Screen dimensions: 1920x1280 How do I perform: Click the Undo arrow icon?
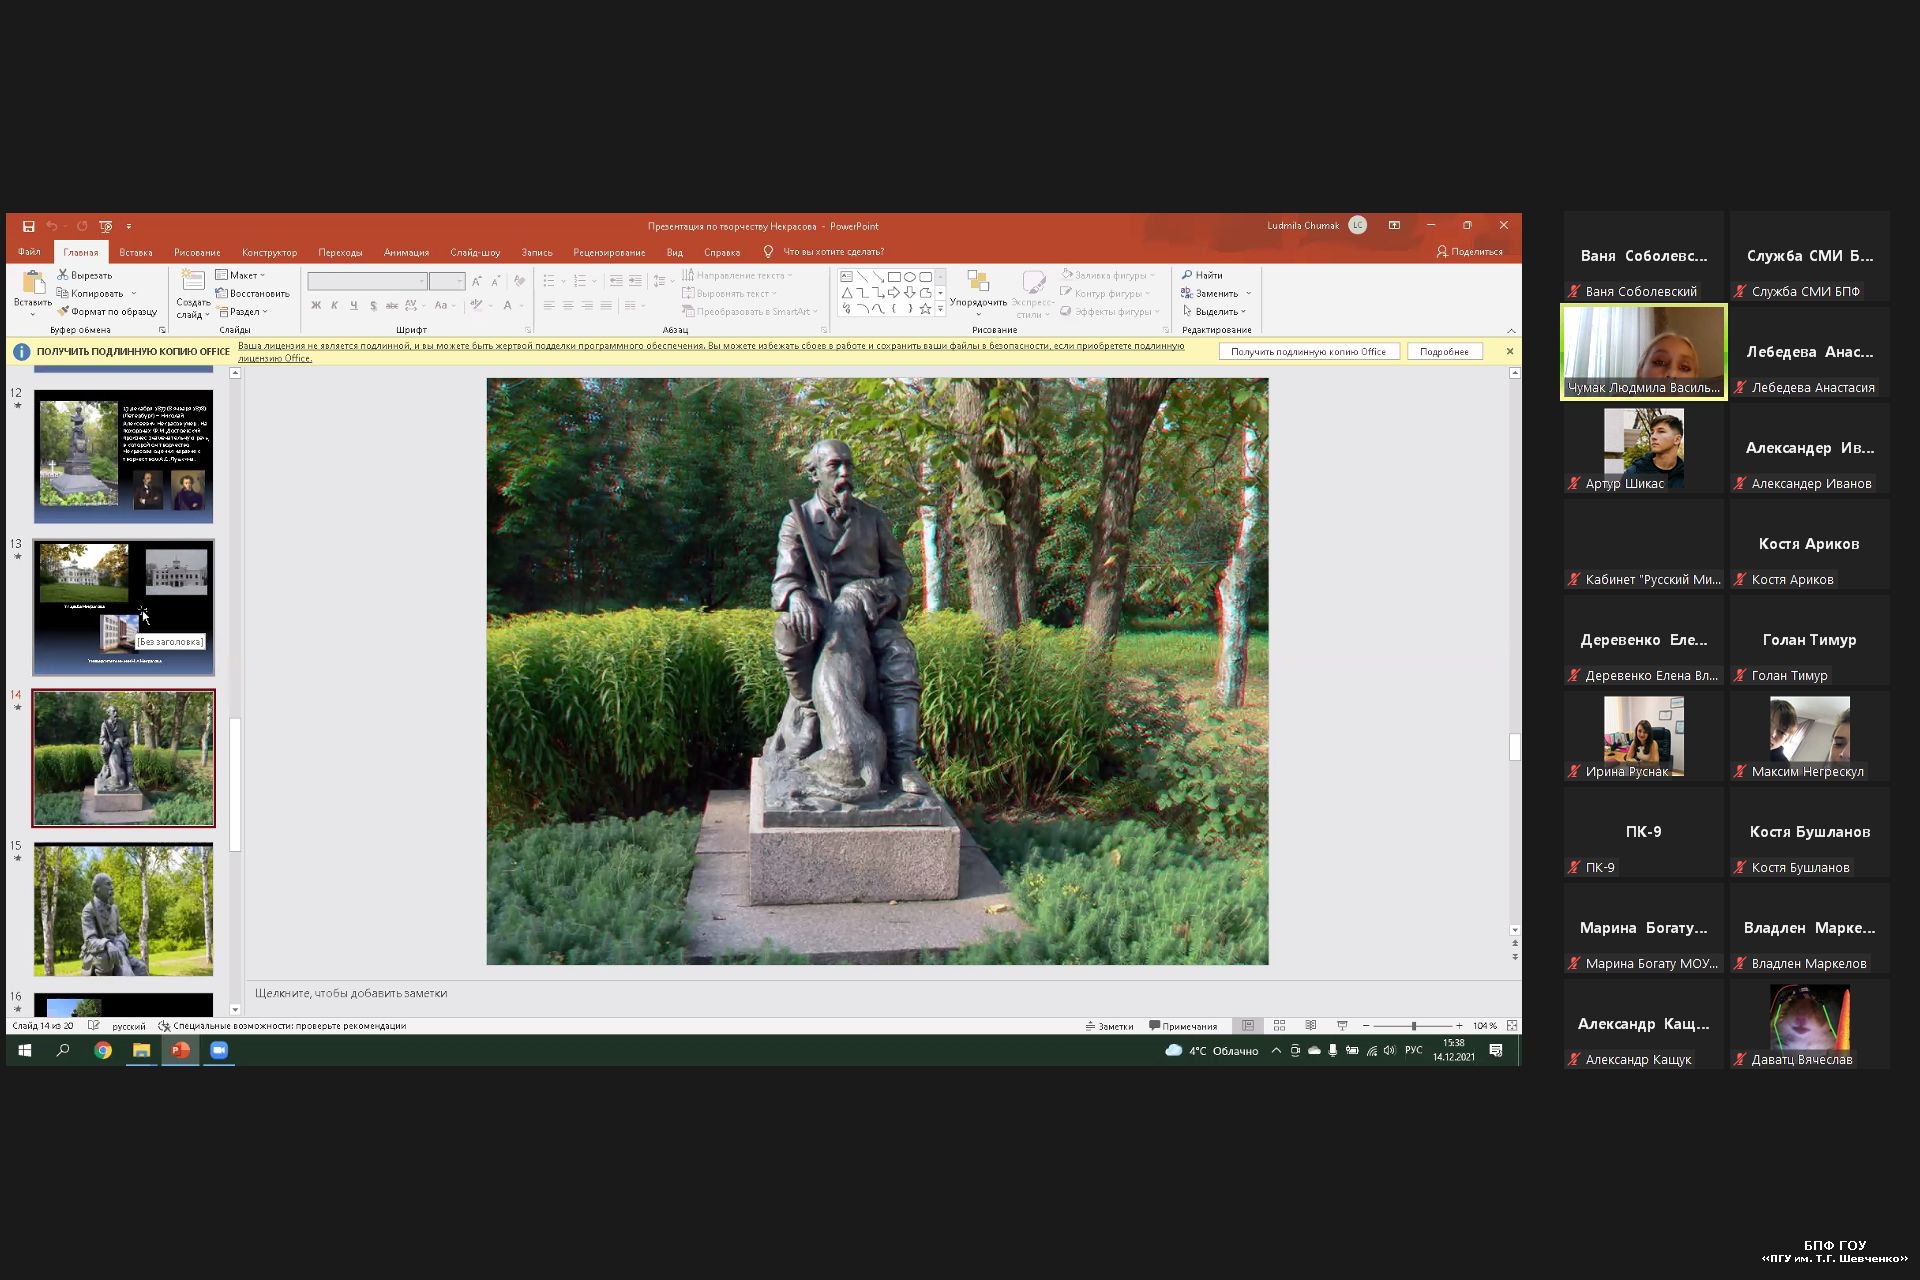pyautogui.click(x=52, y=226)
